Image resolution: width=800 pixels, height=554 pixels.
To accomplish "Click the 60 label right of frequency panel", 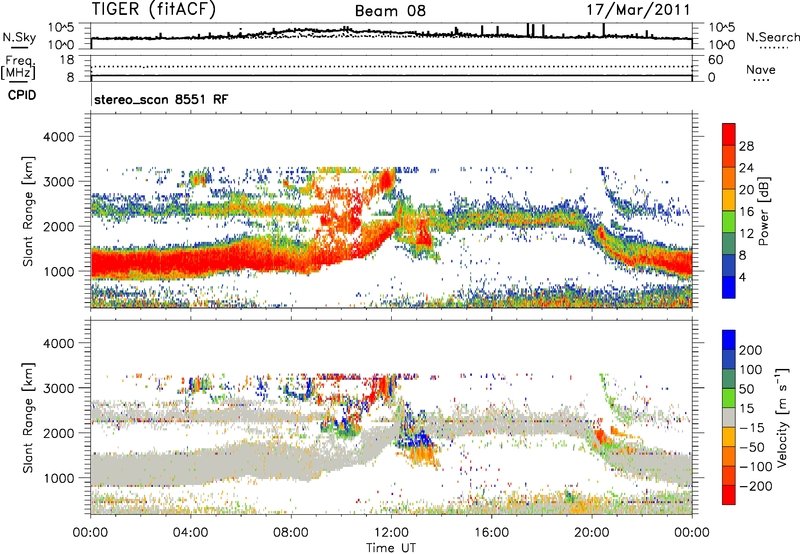I will [716, 60].
